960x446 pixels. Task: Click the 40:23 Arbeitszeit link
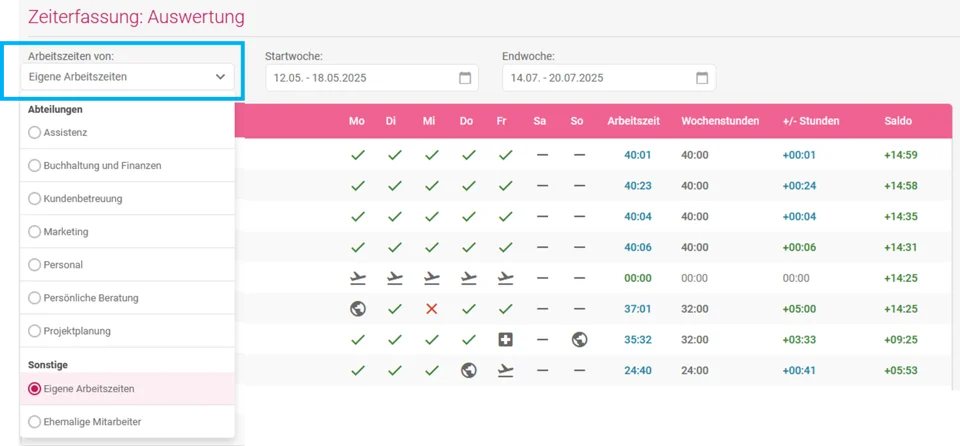637,186
